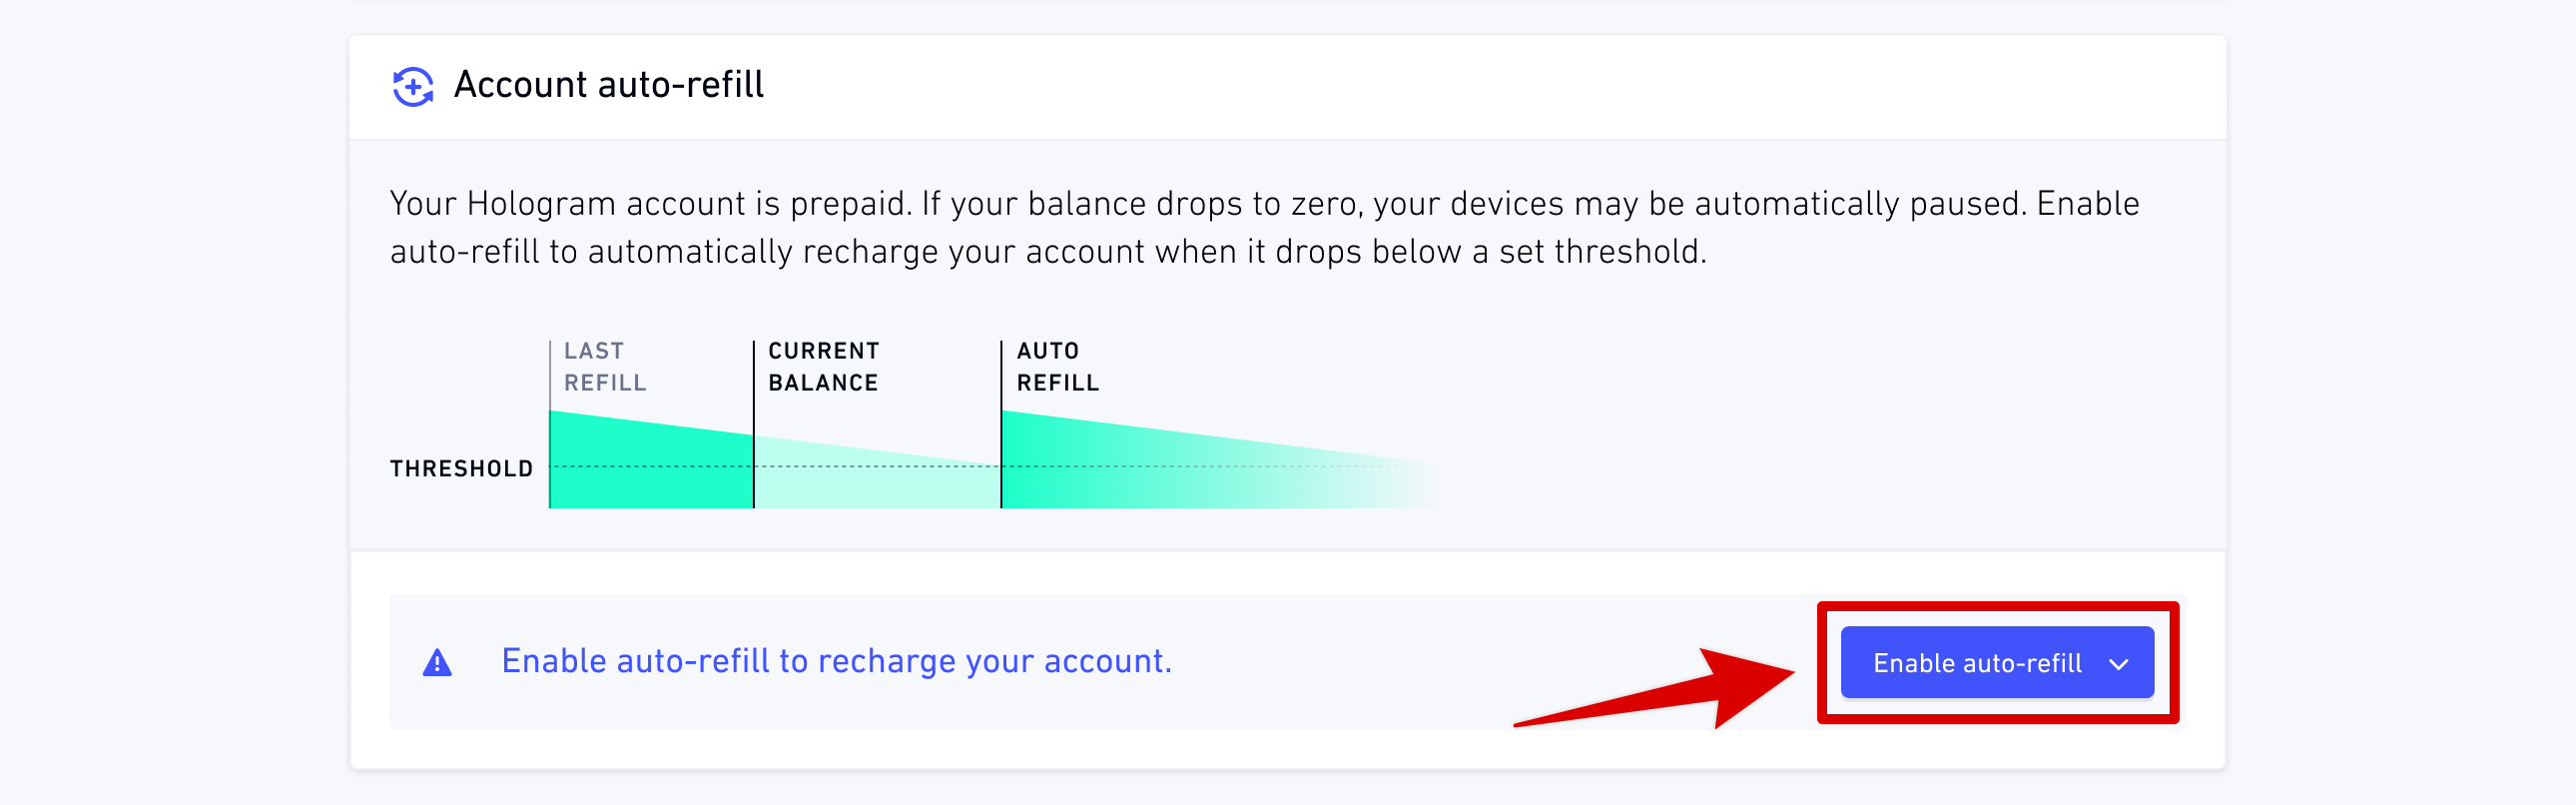Expand the Enable auto-refill dropdown chevron
Viewport: 2576px width, 805px height.
point(2118,664)
